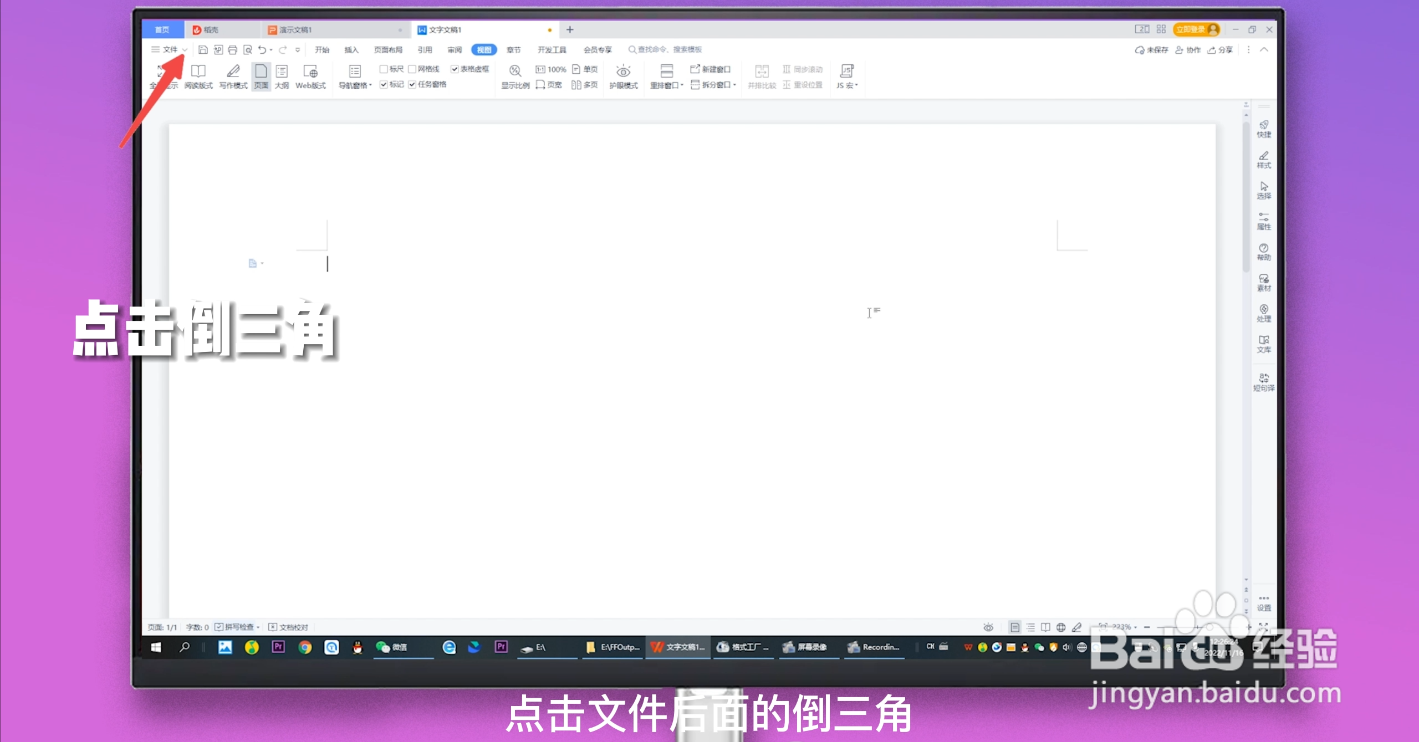Image resolution: width=1419 pixels, height=742 pixels.
Task: Select 阅读版式 view icon
Action: pos(198,76)
